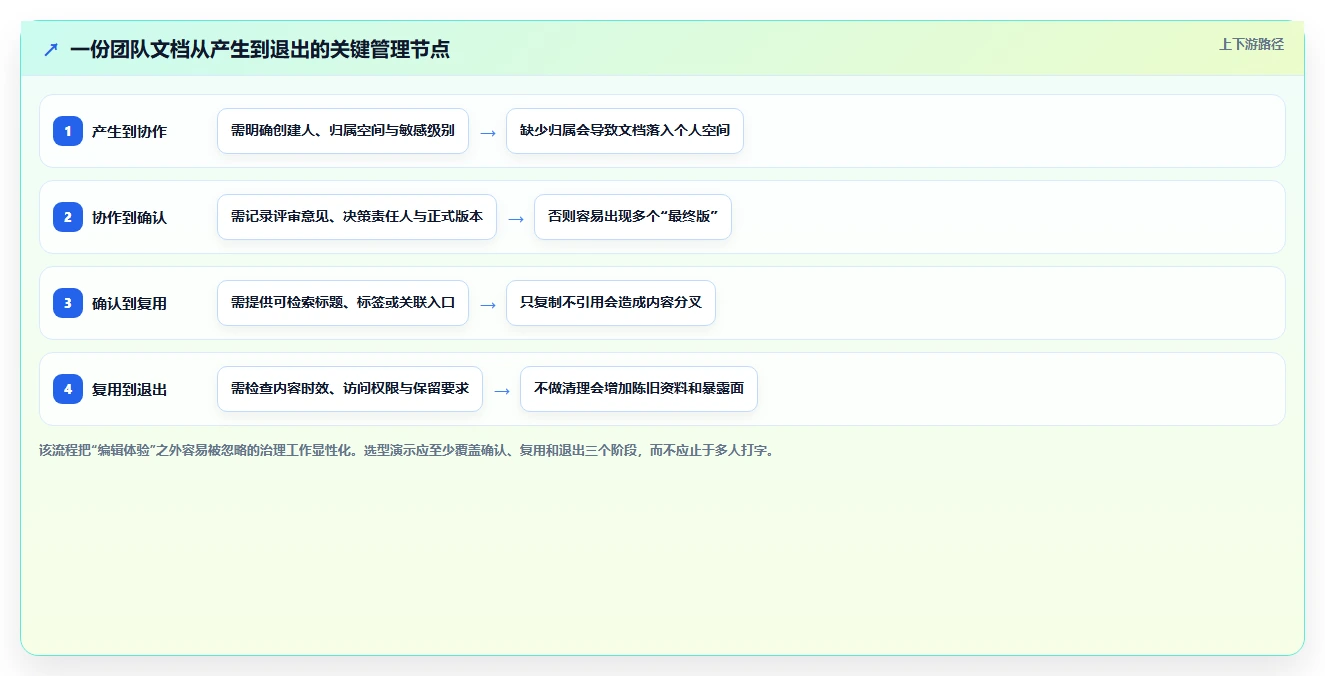This screenshot has height=676, width=1325.
Task: Click box 缺少归属会导致文档落入个人空间
Action: coord(625,131)
